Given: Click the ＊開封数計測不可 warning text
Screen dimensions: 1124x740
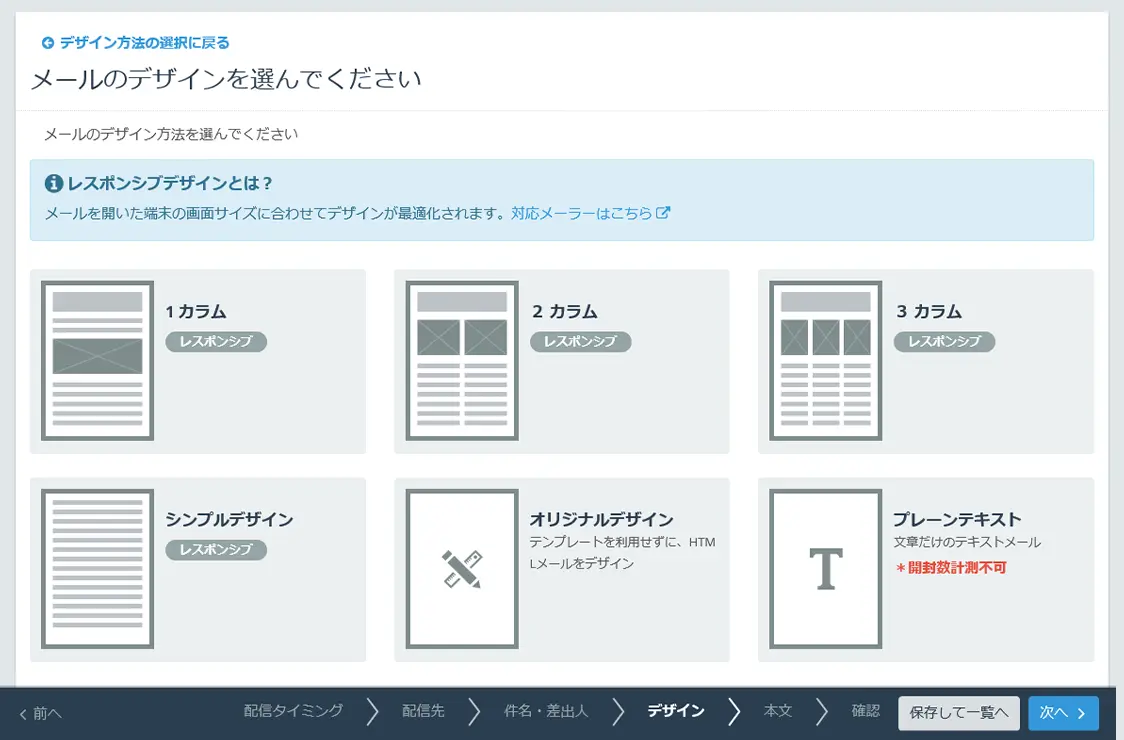Looking at the screenshot, I should coord(951,568).
